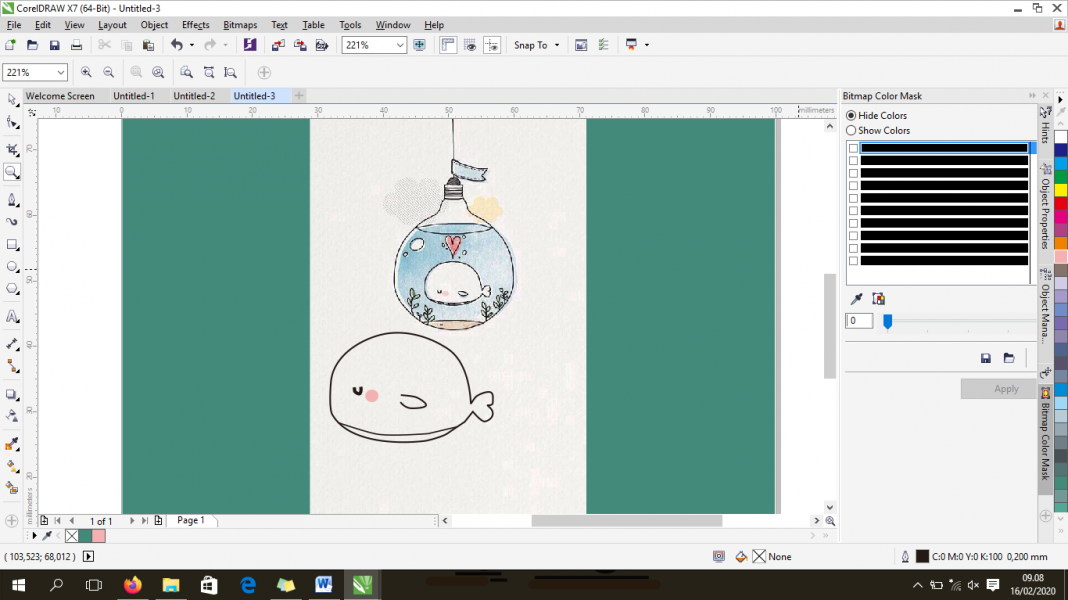Open the Undo history dropdown arrow

pos(191,45)
